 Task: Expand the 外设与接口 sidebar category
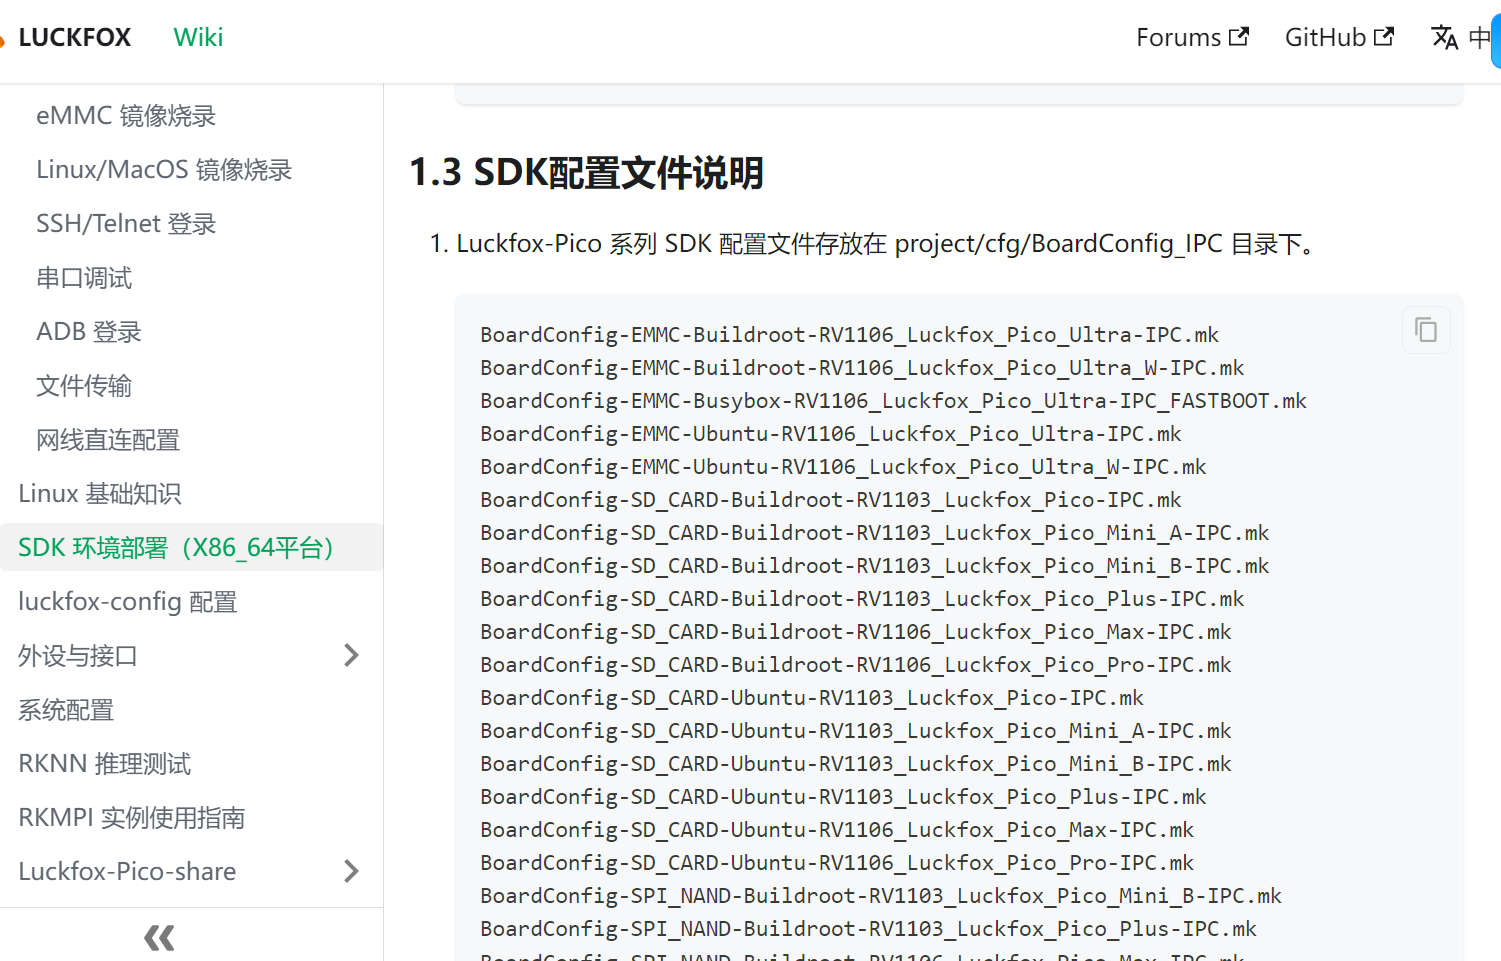(351, 656)
